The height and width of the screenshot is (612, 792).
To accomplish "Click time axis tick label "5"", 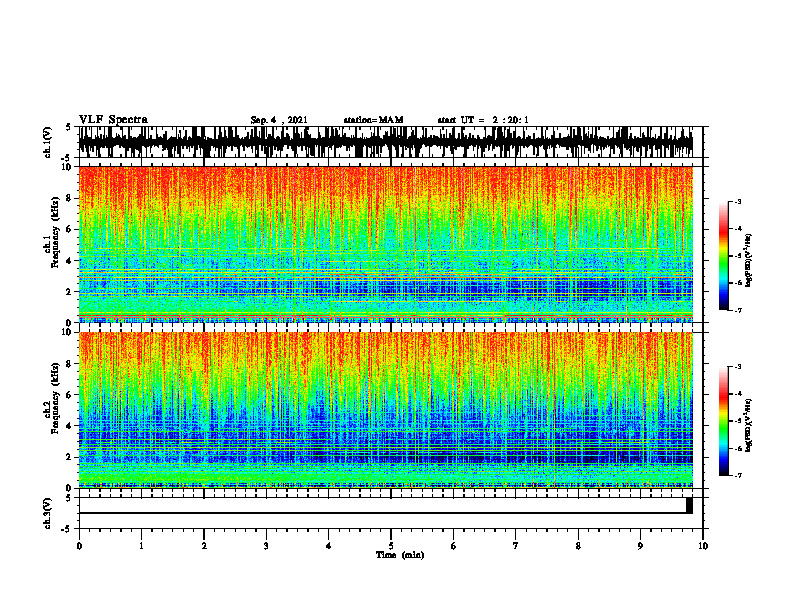I will [x=391, y=546].
